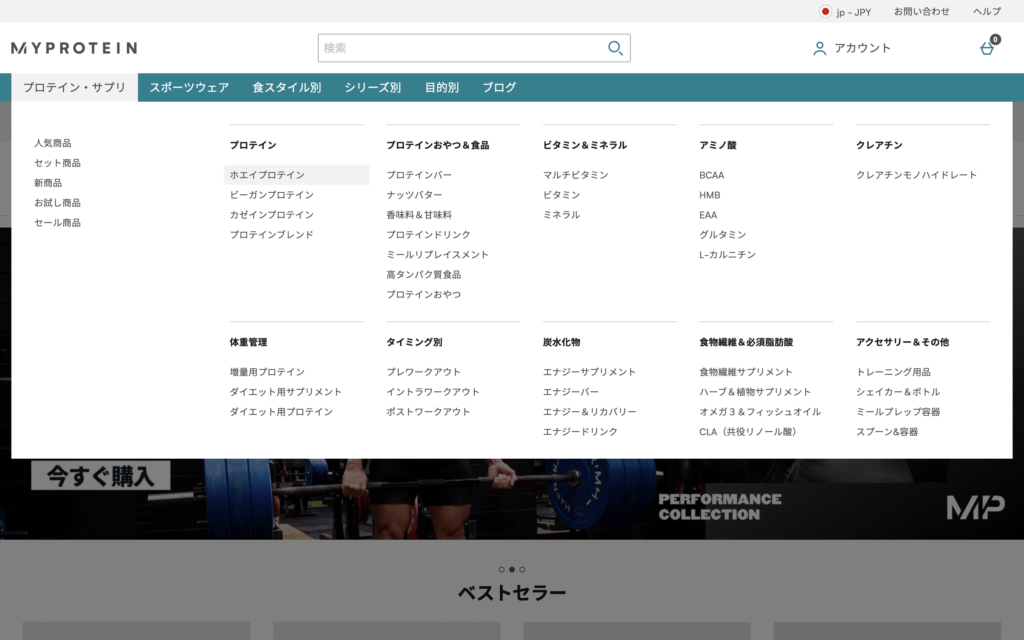Click the プロテインおやつ＆食品 heading
The image size is (1024, 640).
pyautogui.click(x=438, y=145)
